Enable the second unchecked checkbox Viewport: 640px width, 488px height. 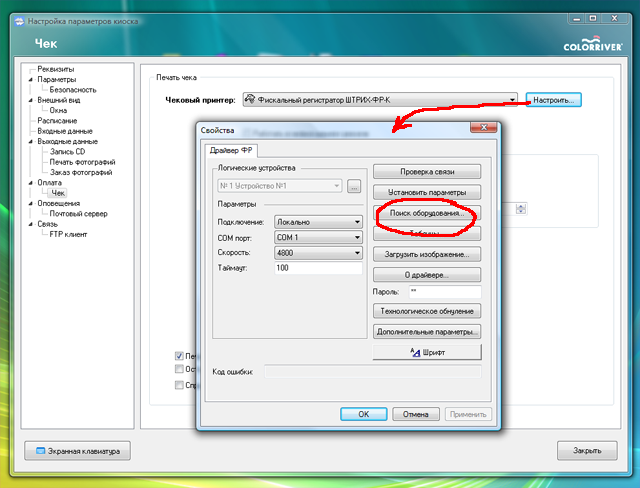(x=180, y=369)
